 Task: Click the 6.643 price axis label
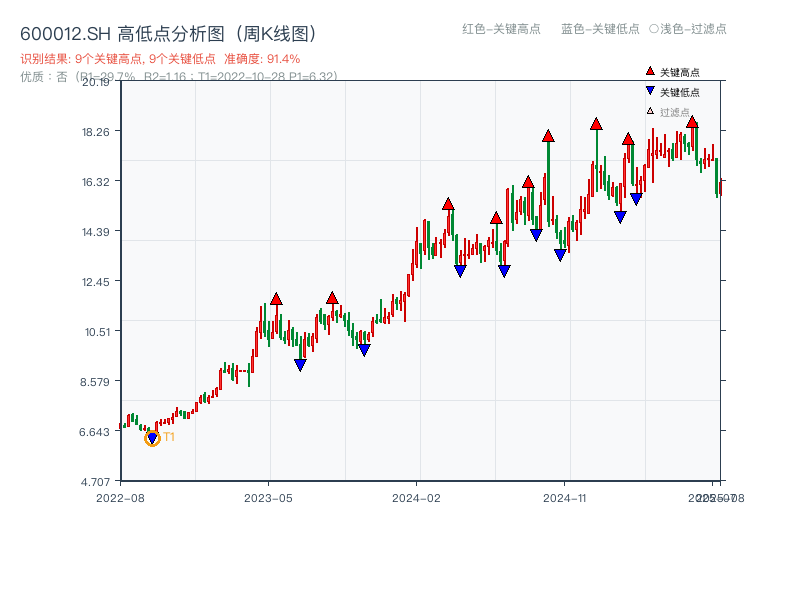click(x=94, y=432)
